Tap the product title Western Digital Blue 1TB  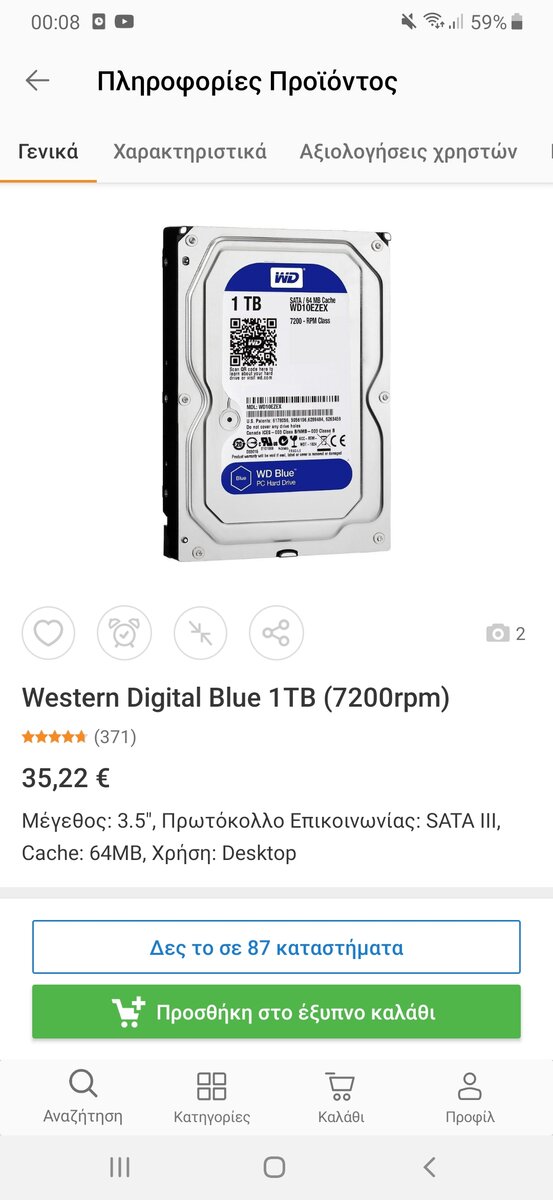coord(236,697)
